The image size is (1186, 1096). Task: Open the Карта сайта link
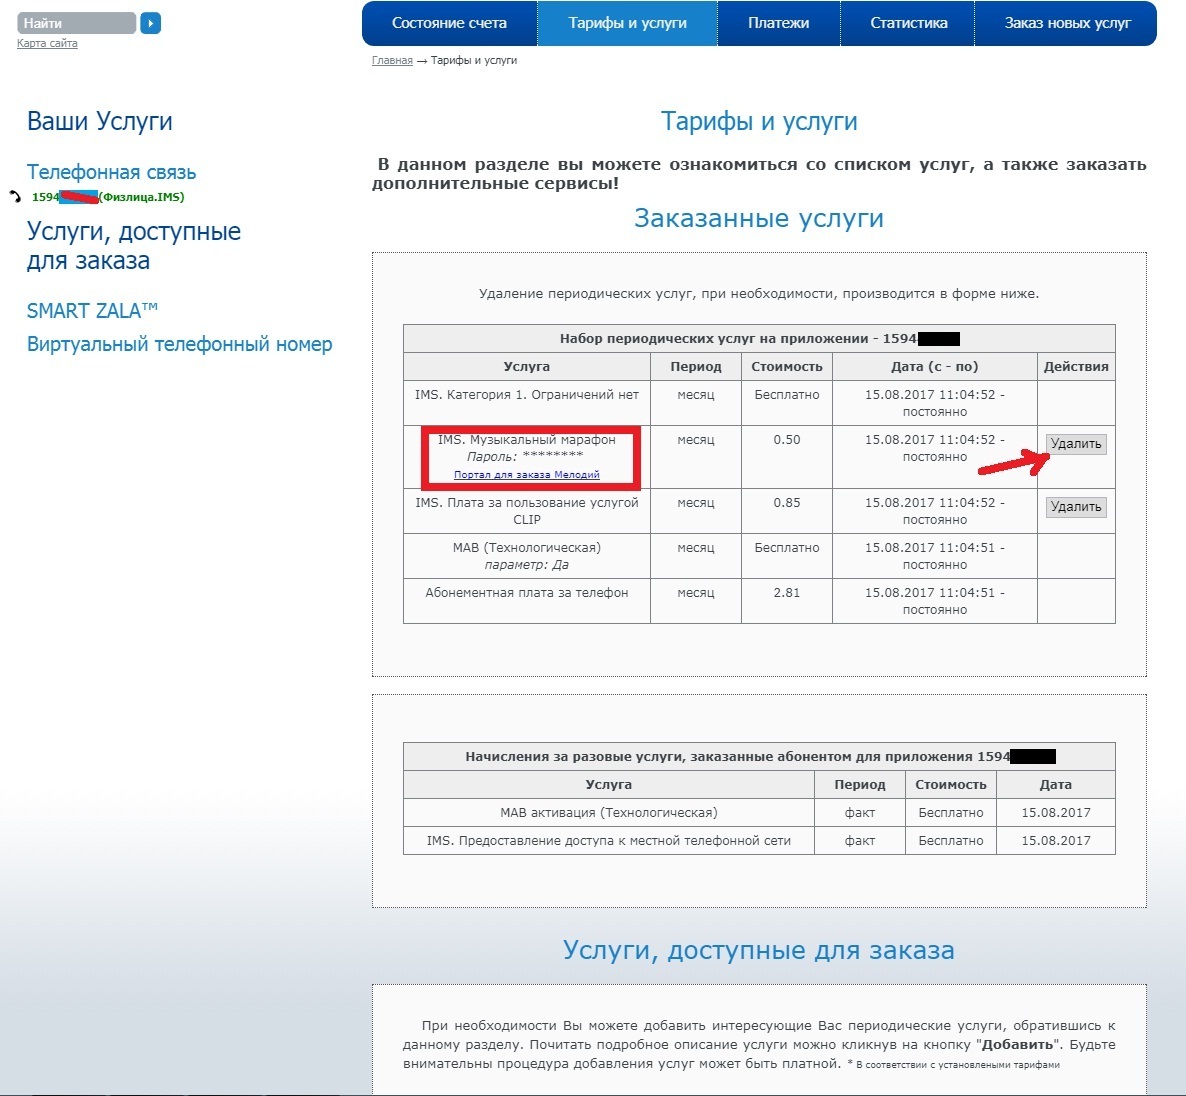pos(47,43)
